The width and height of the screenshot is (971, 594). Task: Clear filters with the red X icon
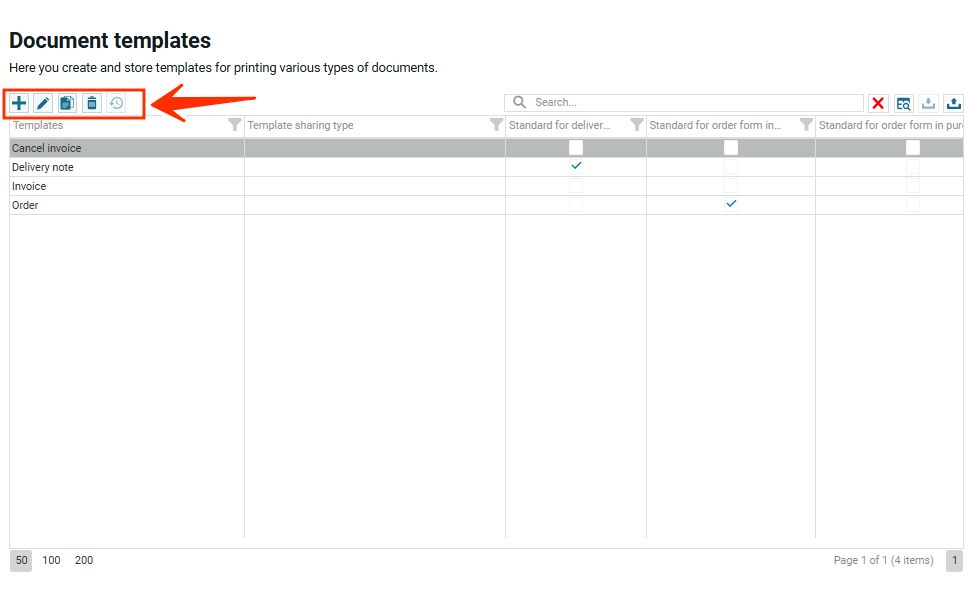click(878, 103)
